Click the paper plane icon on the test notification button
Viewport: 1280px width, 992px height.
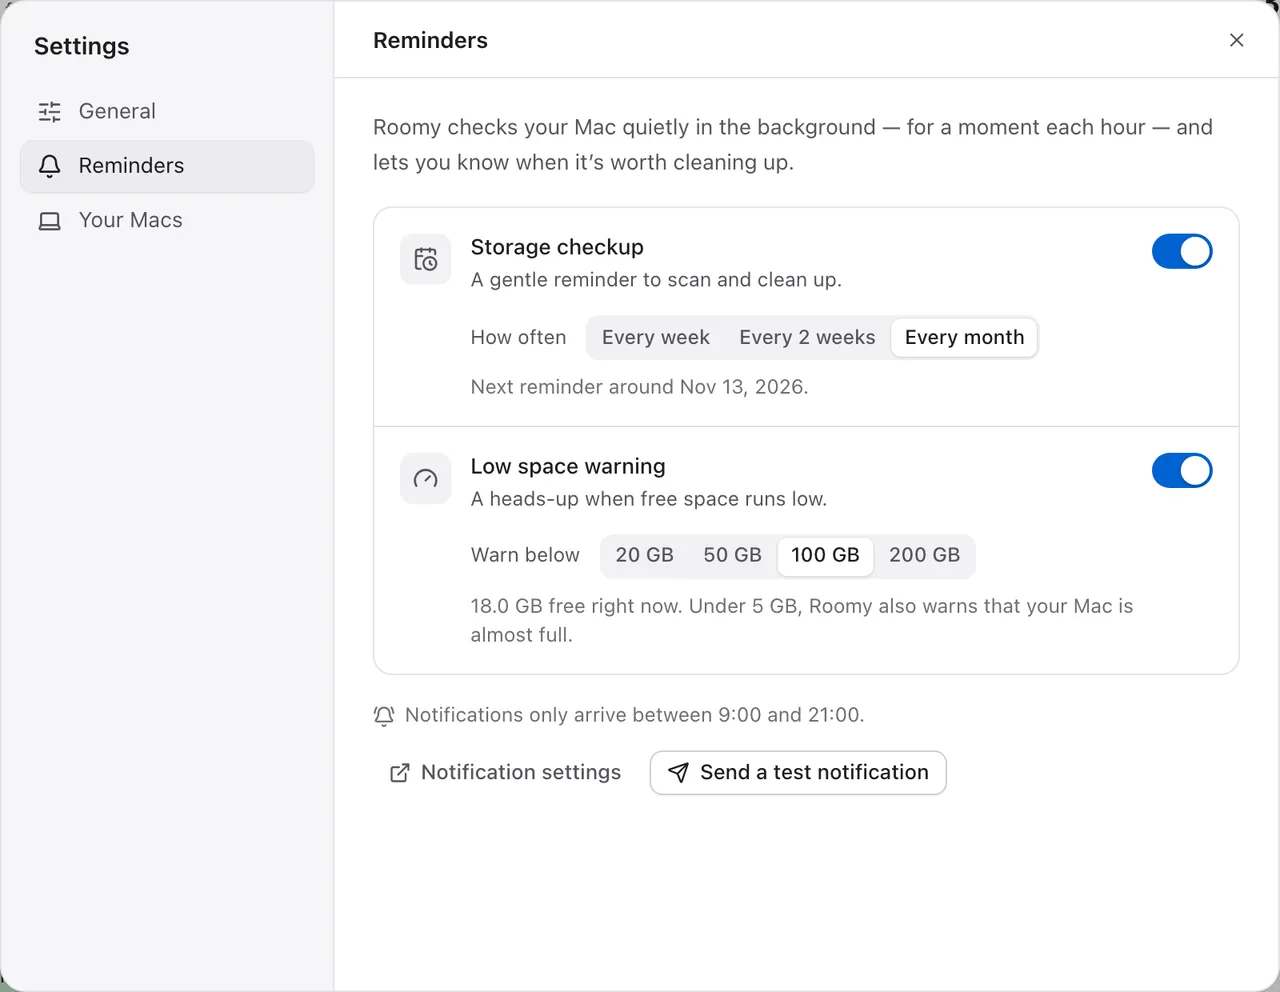click(x=678, y=773)
